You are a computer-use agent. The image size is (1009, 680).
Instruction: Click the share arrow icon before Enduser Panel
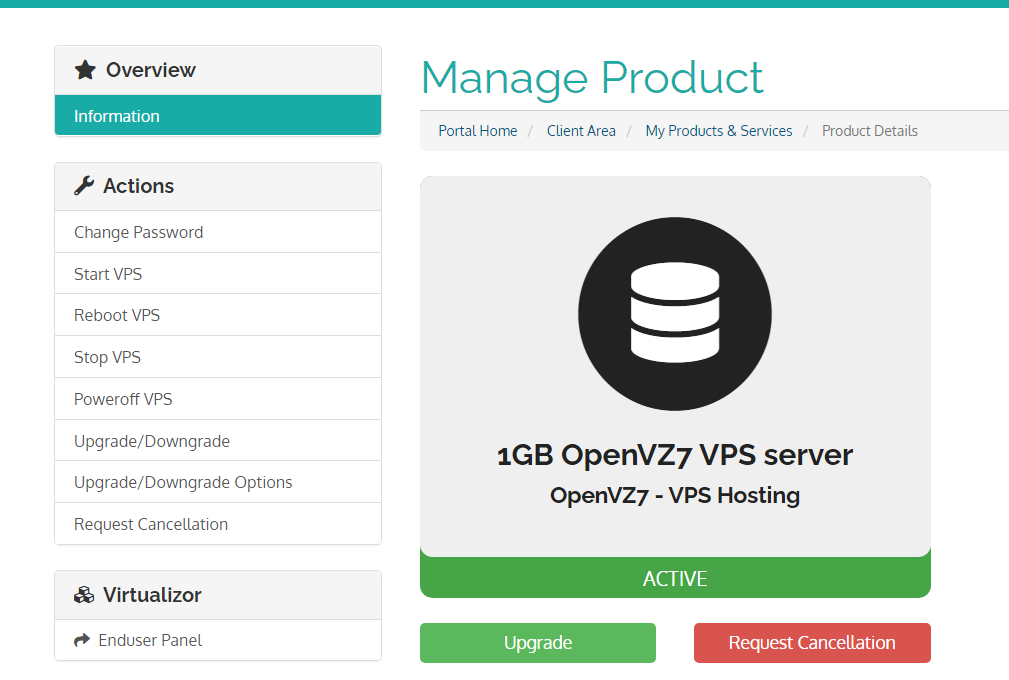[82, 640]
